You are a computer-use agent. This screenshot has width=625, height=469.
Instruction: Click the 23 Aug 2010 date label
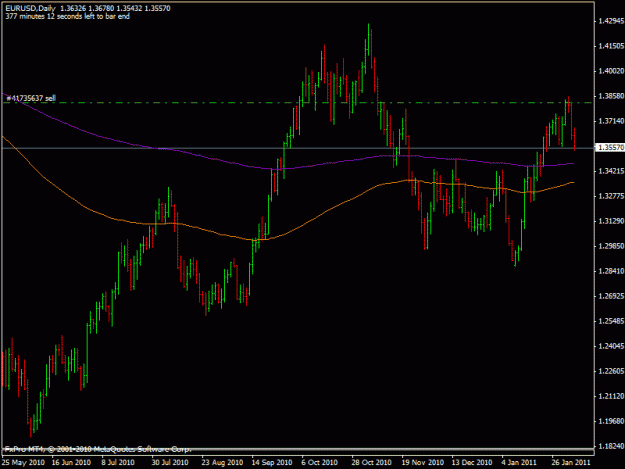(x=222, y=463)
